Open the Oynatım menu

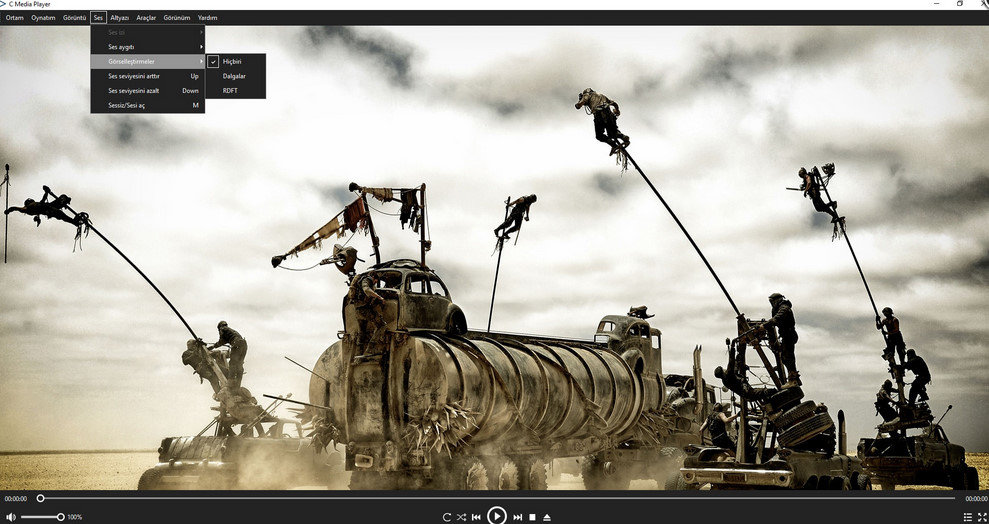click(x=44, y=18)
